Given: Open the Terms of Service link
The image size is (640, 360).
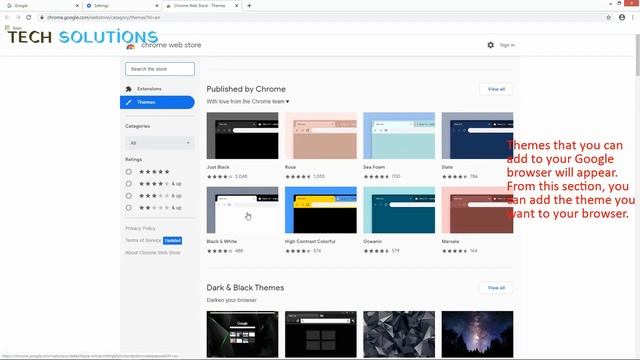Looking at the screenshot, I should pyautogui.click(x=143, y=240).
